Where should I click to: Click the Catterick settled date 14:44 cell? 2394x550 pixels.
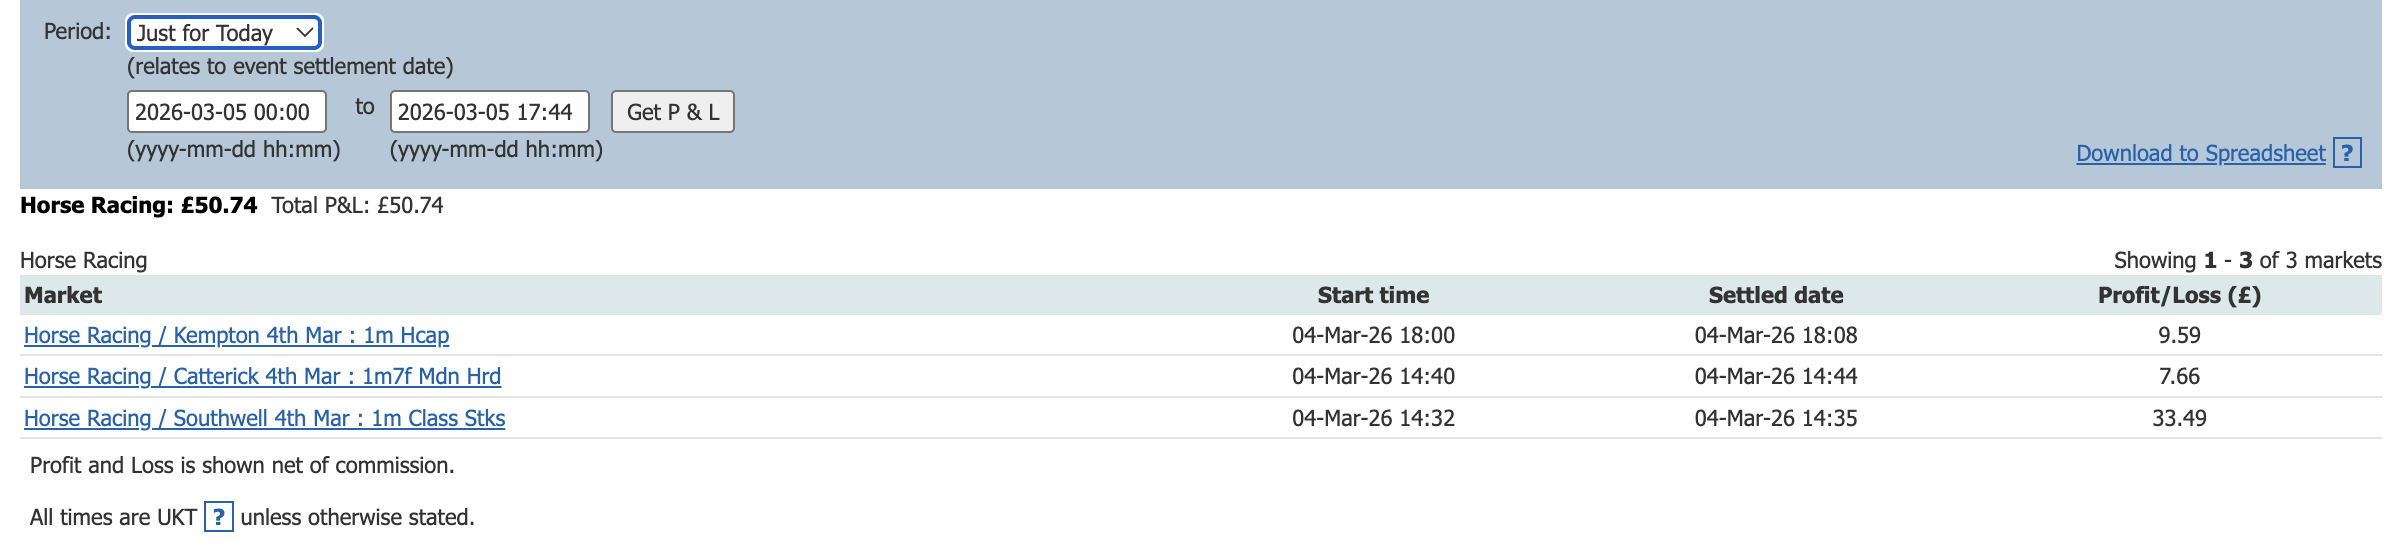(1775, 376)
